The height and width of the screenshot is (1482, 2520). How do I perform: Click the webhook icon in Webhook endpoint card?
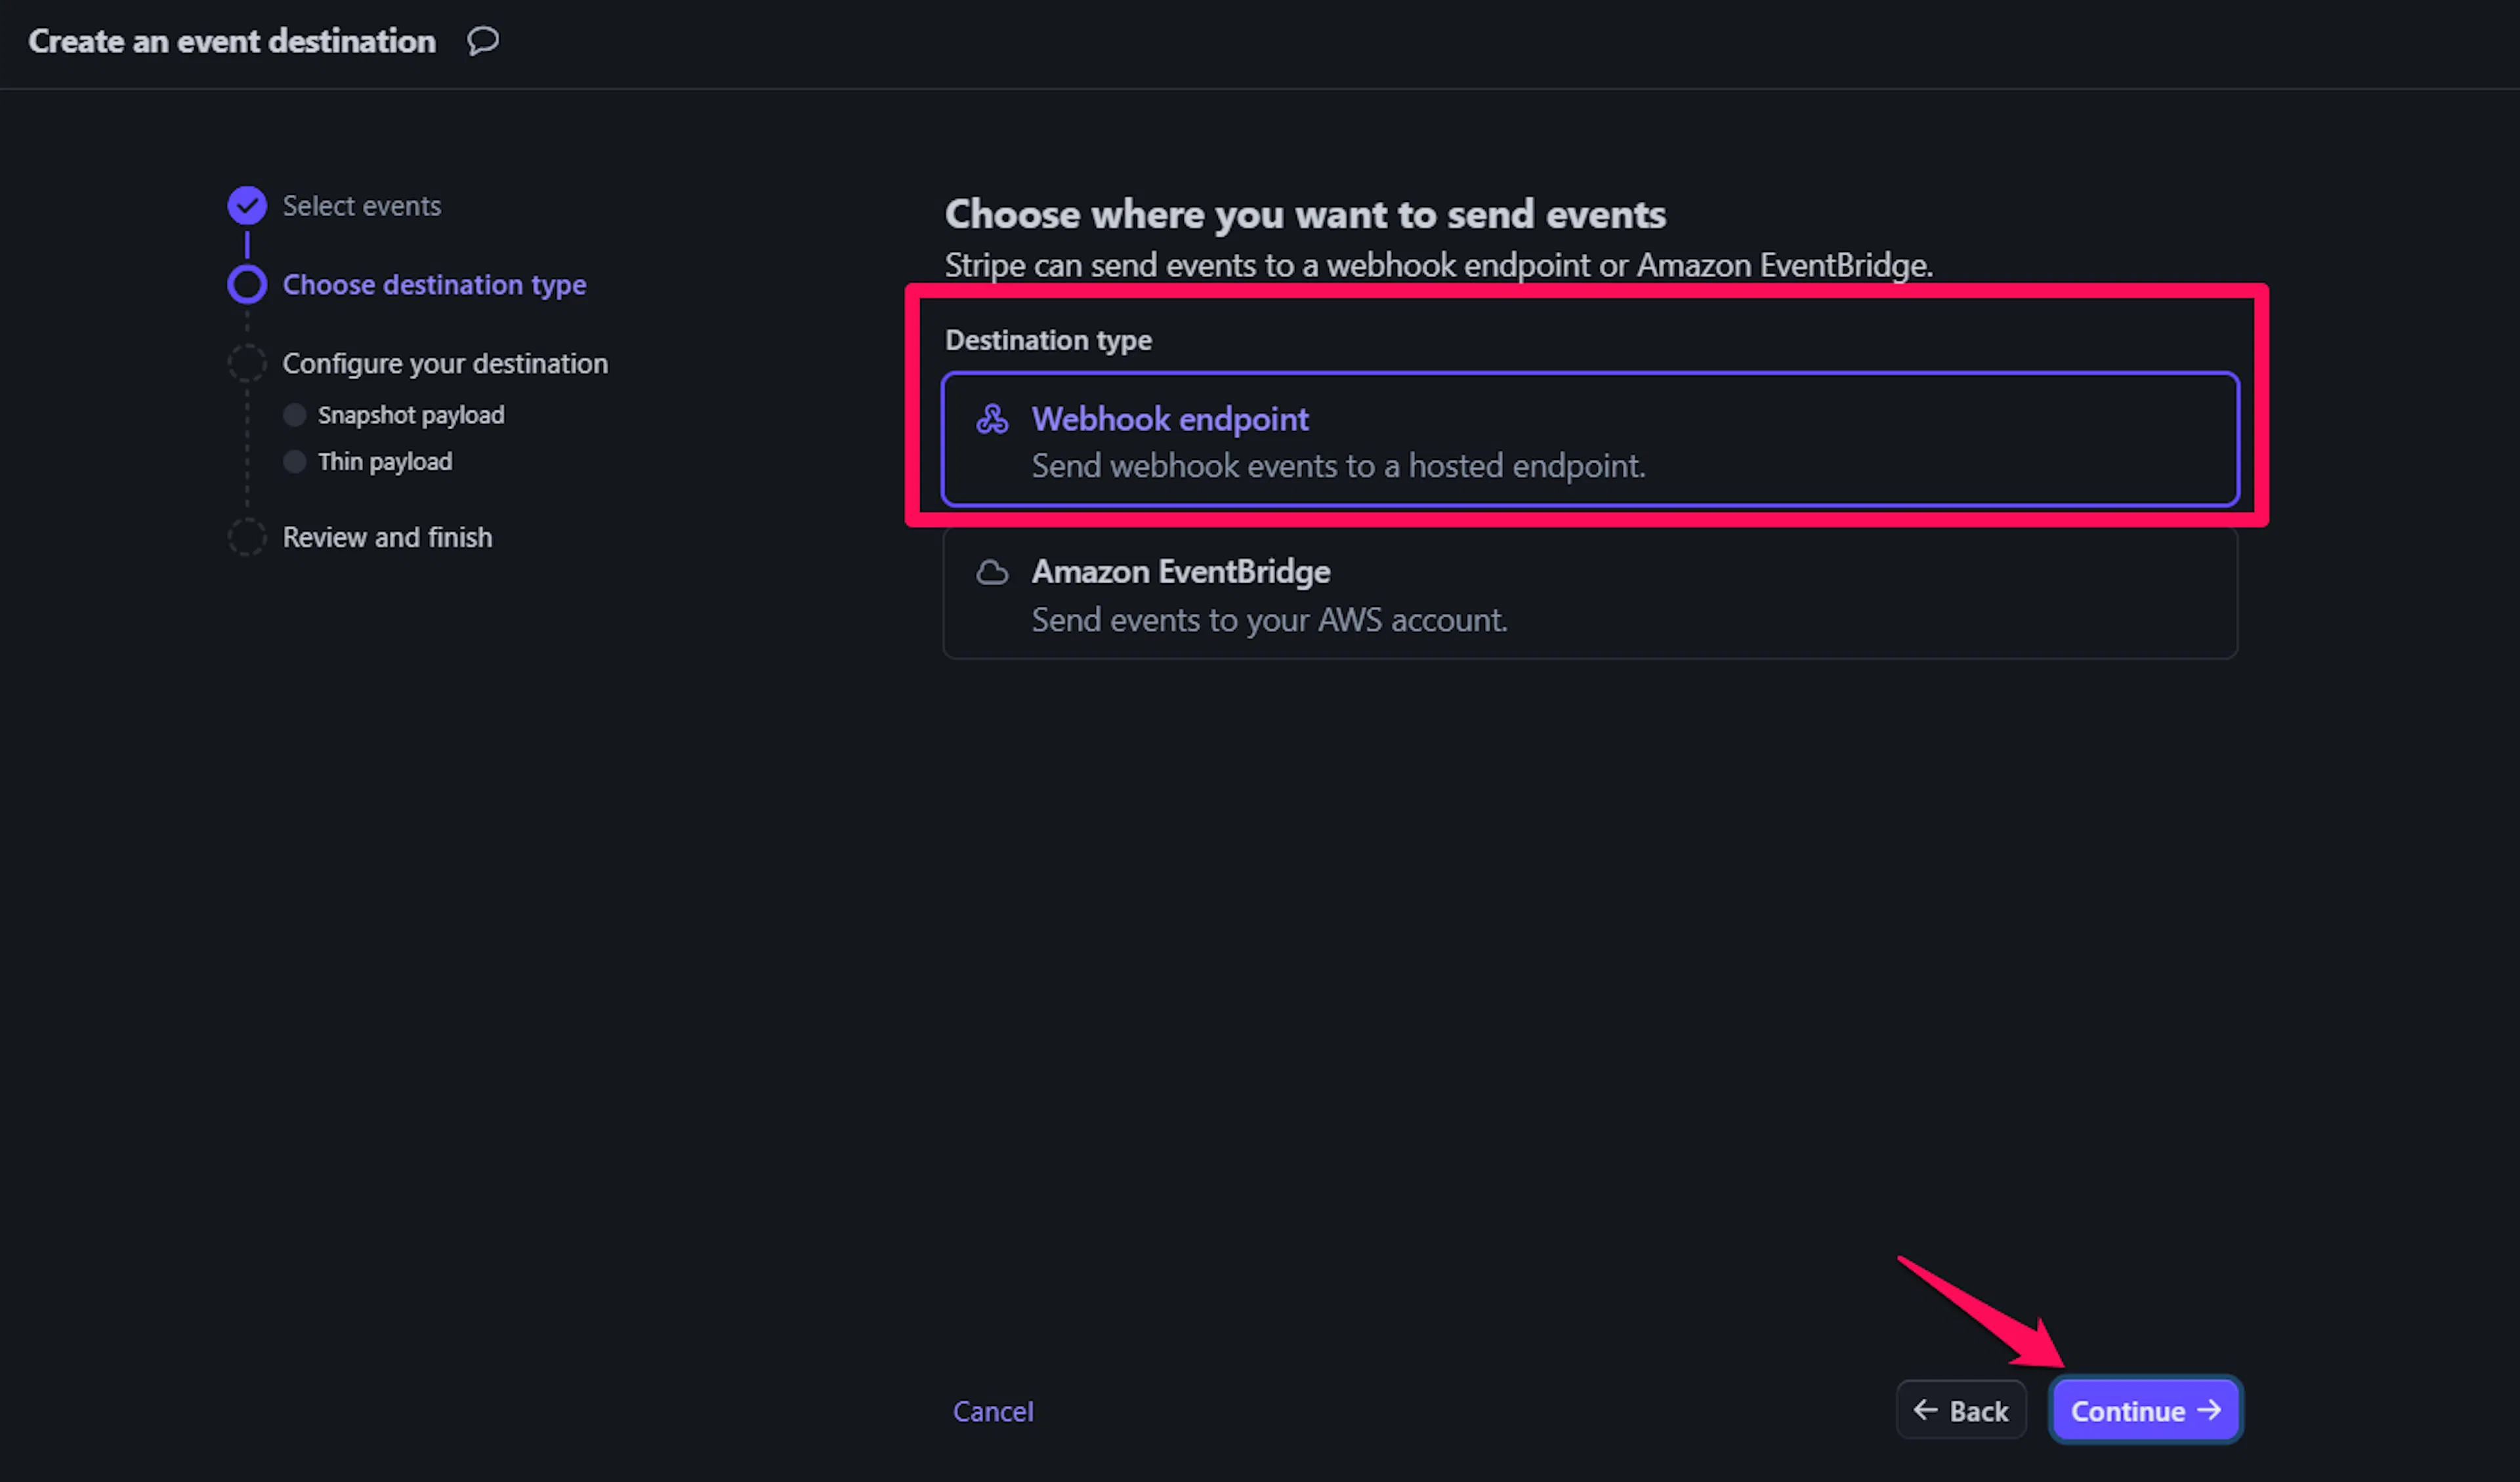992,419
